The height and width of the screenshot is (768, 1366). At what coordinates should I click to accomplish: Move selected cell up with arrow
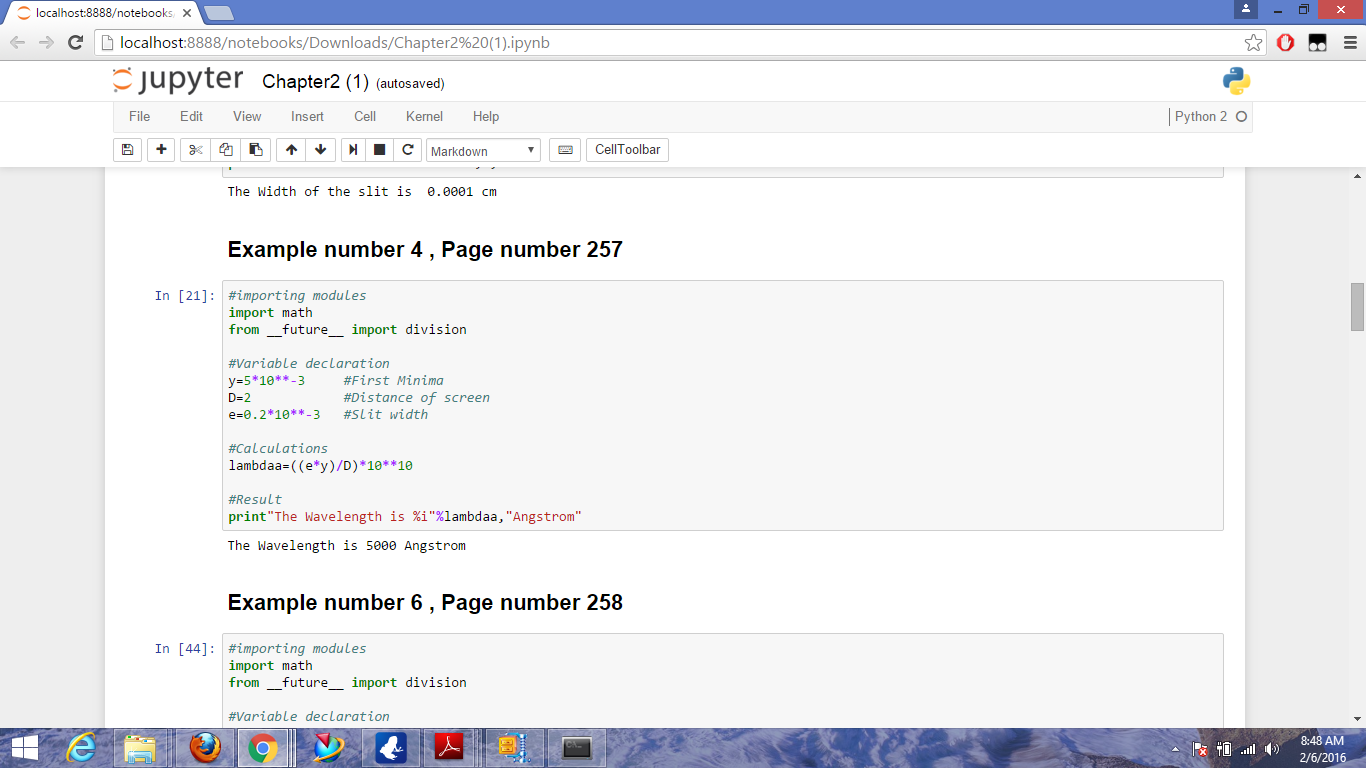(x=291, y=150)
